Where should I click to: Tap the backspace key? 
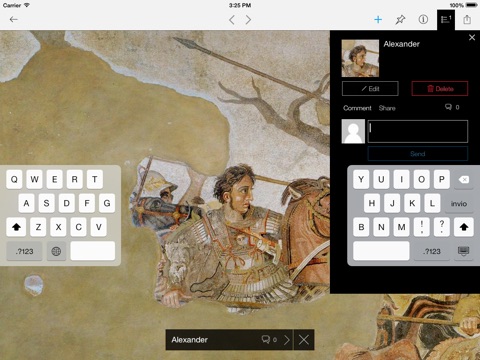tap(464, 179)
